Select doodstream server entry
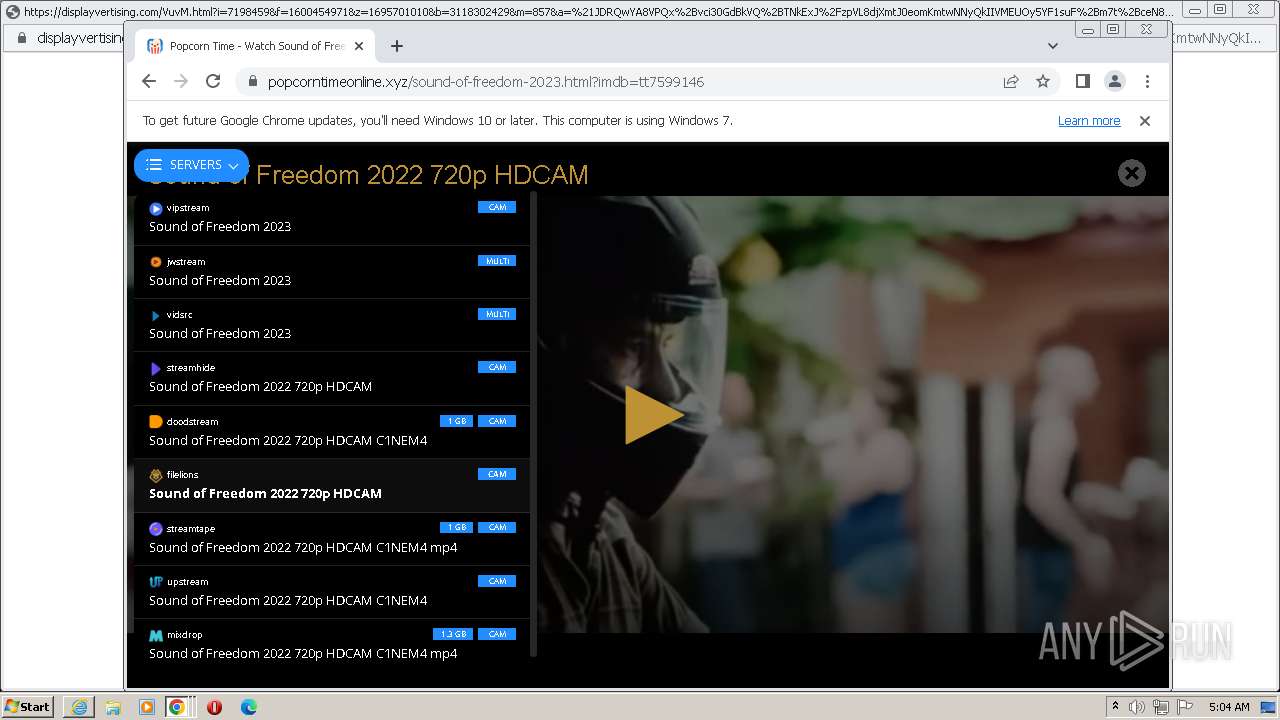Screen dimensions: 1280x720 332,432
